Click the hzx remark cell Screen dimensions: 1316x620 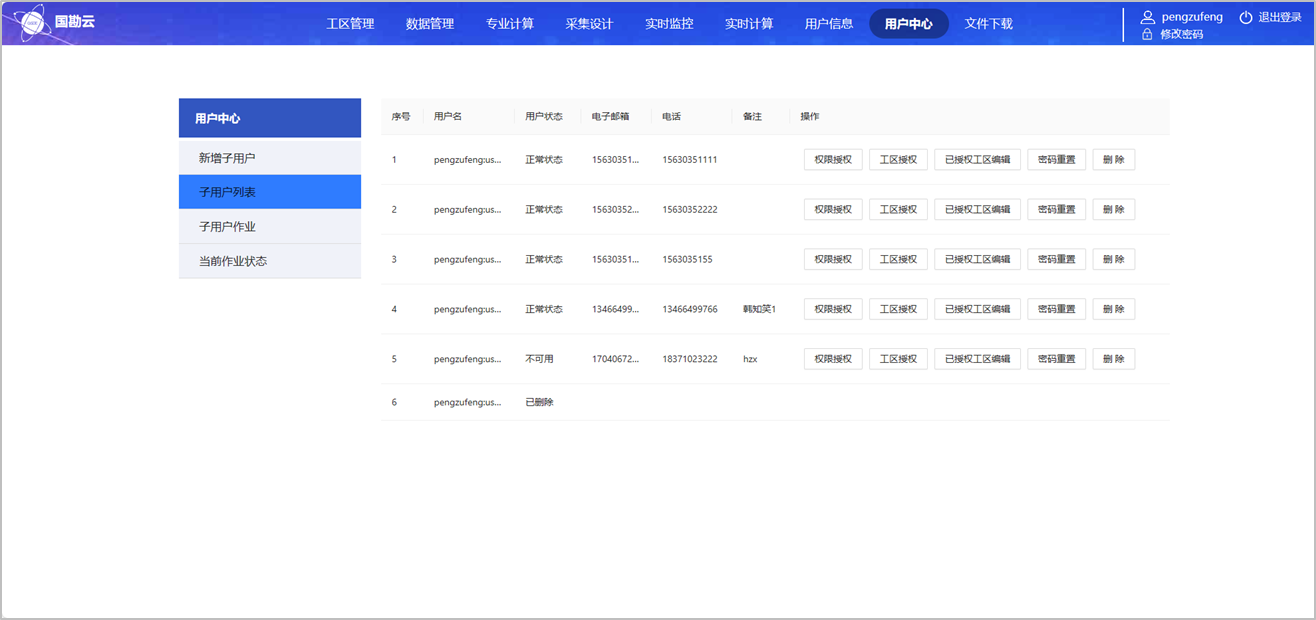coord(750,359)
